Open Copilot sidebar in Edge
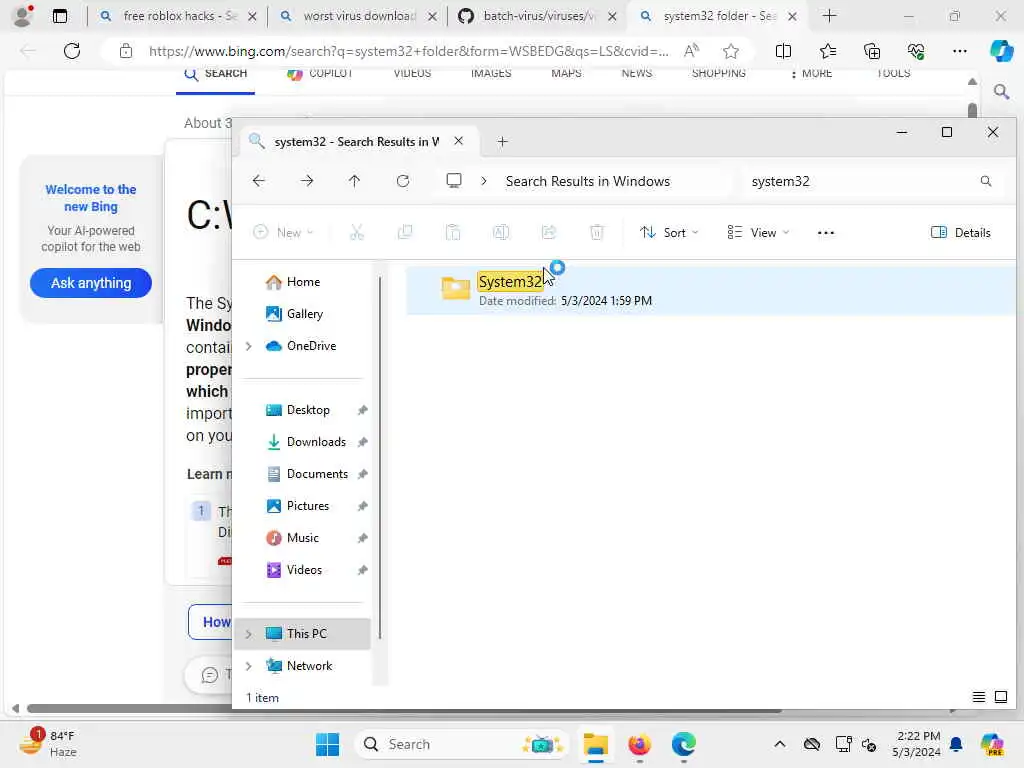 coord(1001,50)
